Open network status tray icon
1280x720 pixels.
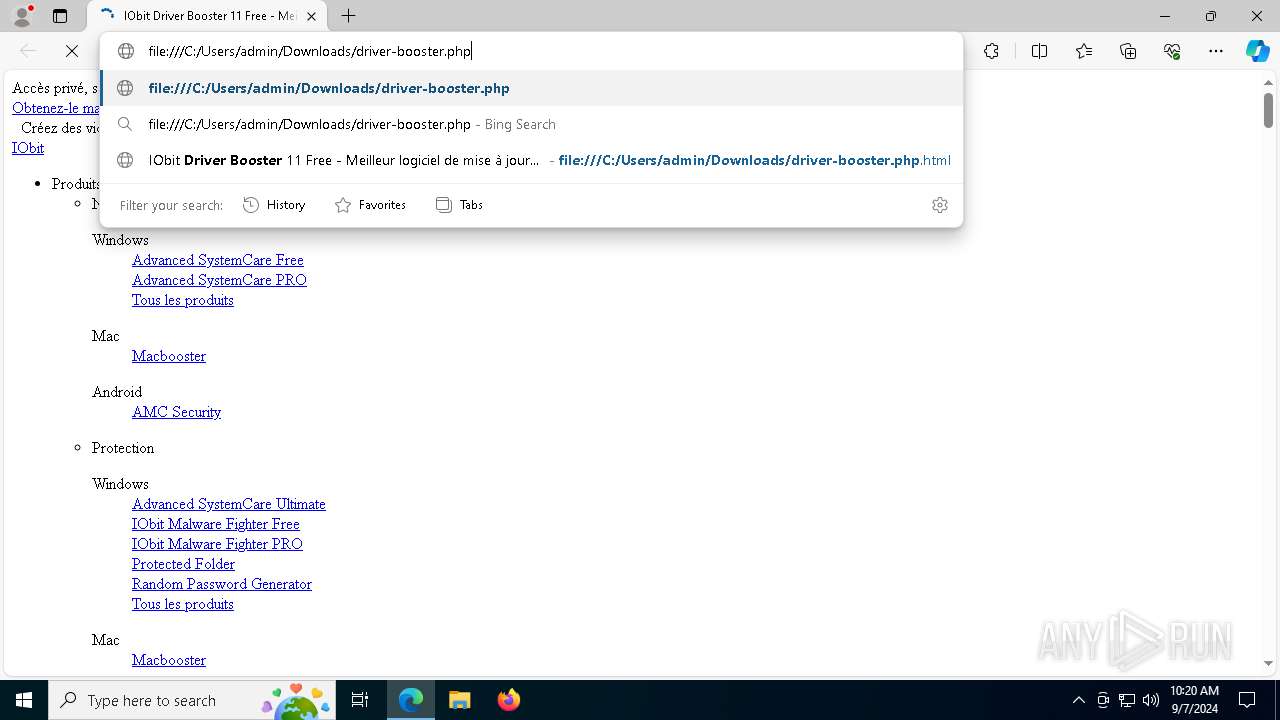(1127, 700)
